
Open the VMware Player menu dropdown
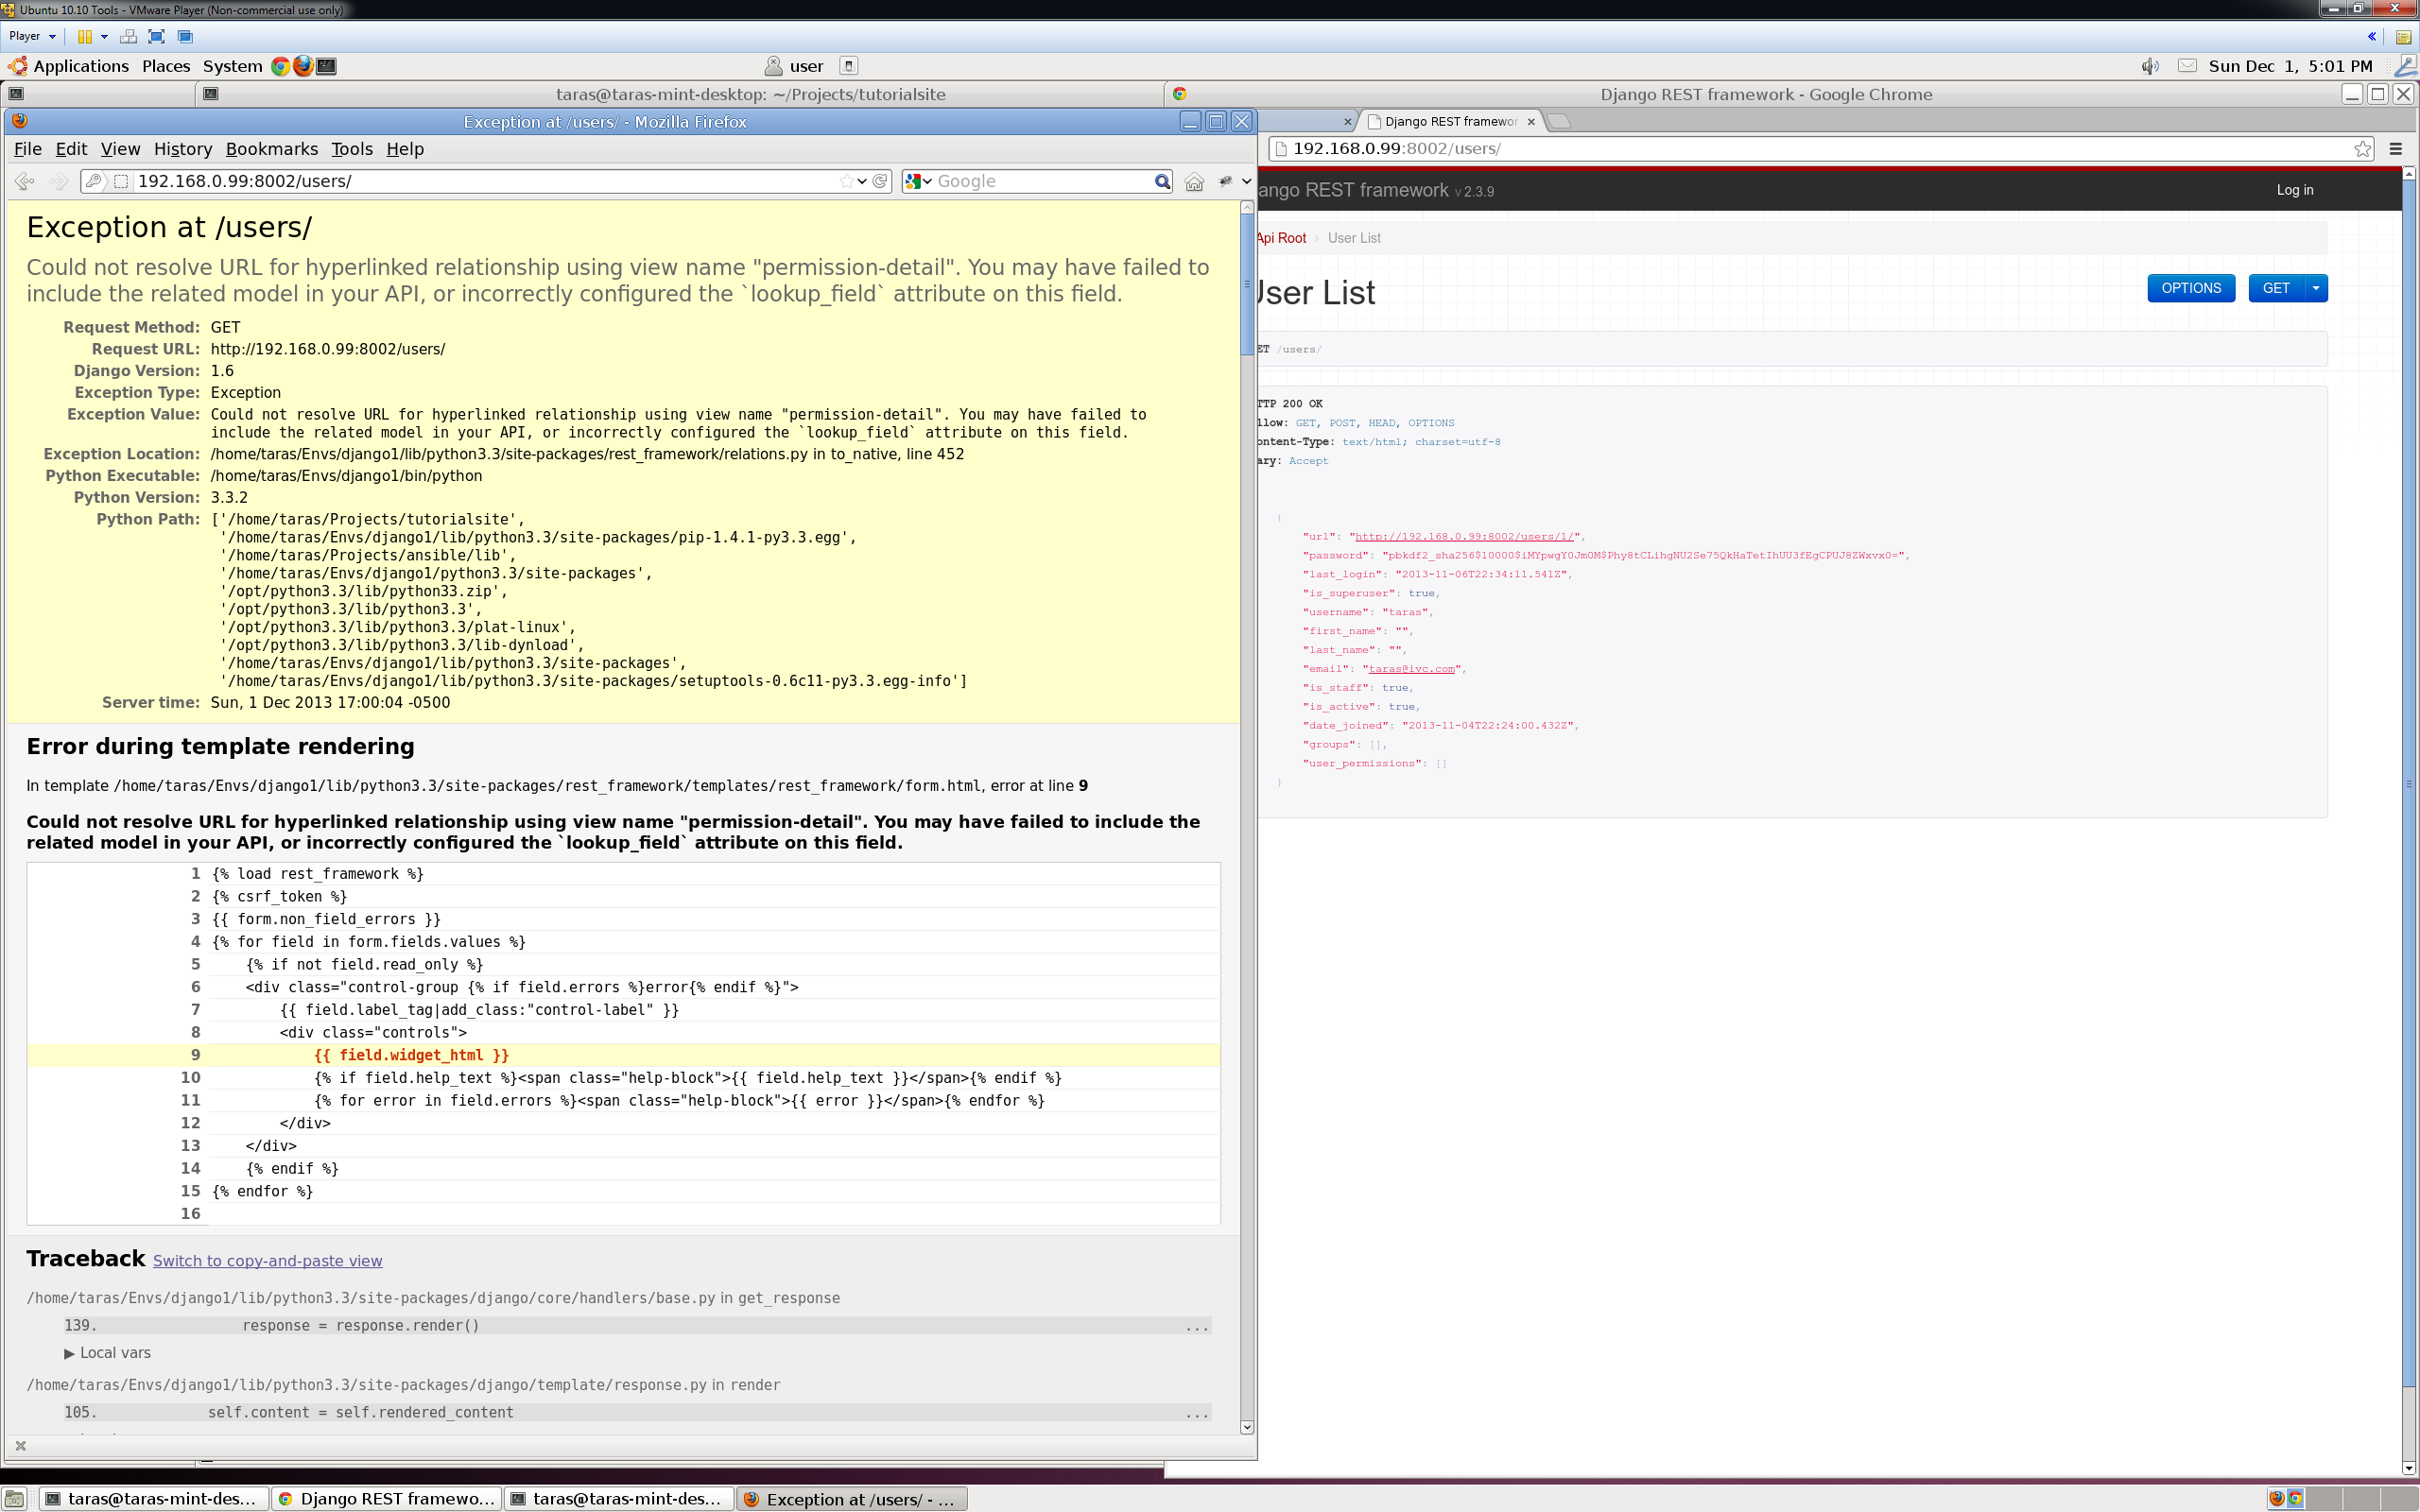[32, 36]
